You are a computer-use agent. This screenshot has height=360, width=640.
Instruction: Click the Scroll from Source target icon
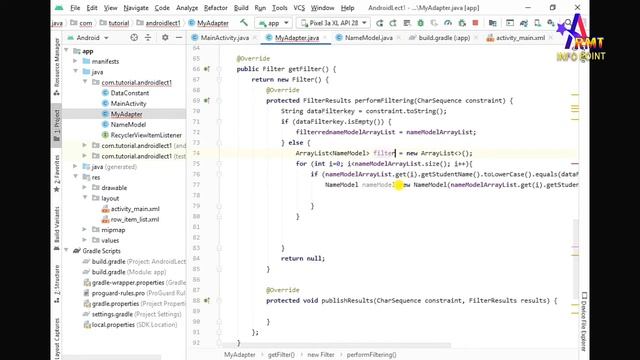click(134, 38)
